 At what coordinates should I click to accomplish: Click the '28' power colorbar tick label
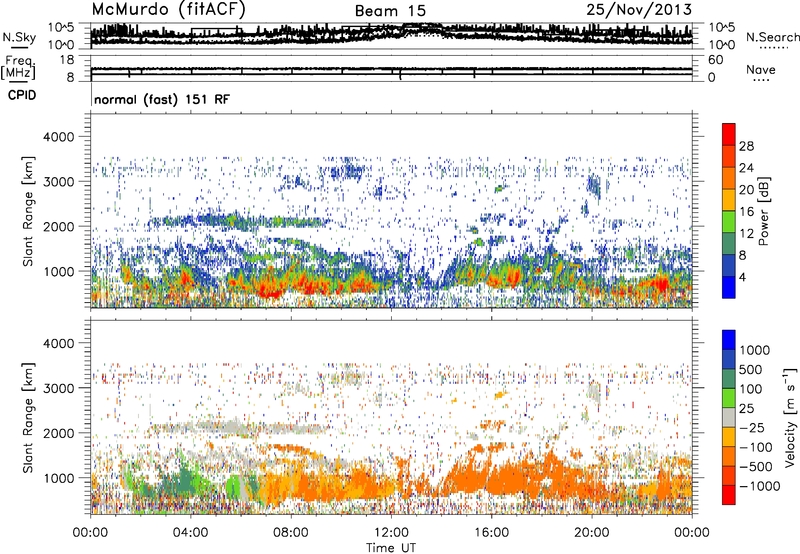point(746,146)
